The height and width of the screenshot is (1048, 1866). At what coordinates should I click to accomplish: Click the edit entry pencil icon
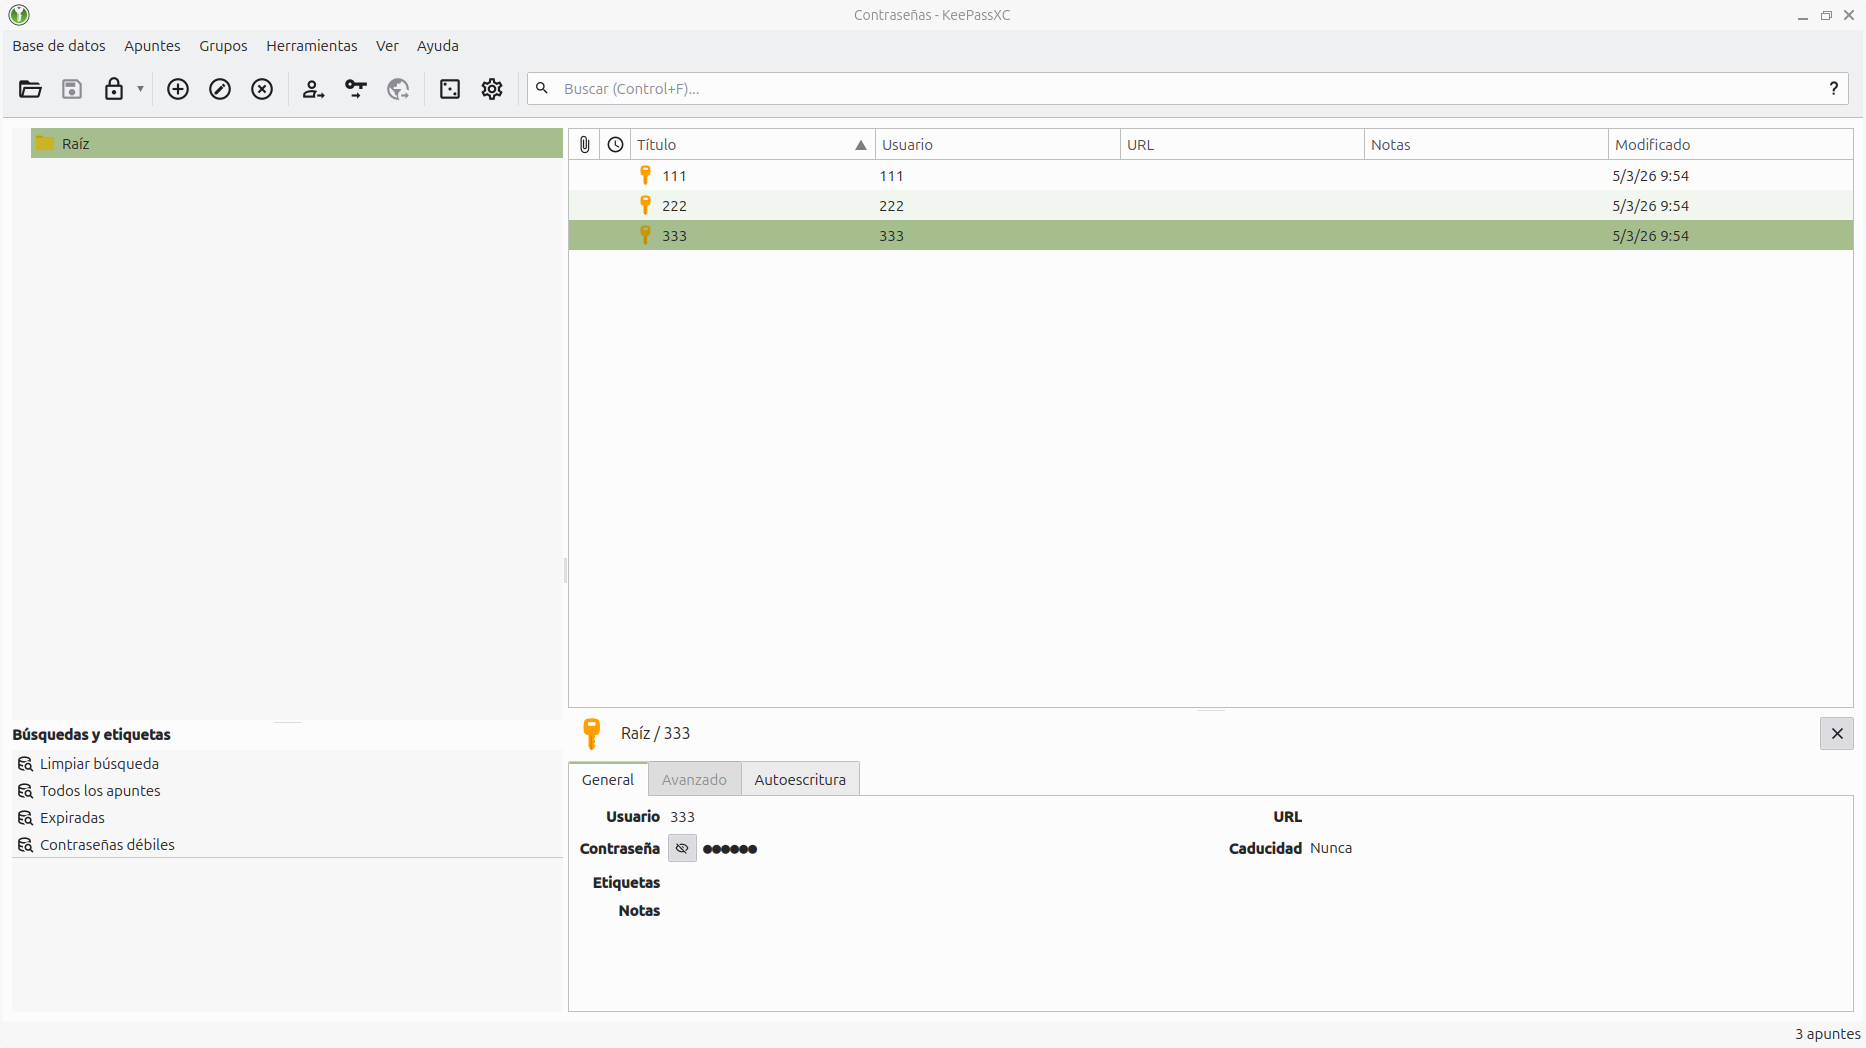(220, 89)
